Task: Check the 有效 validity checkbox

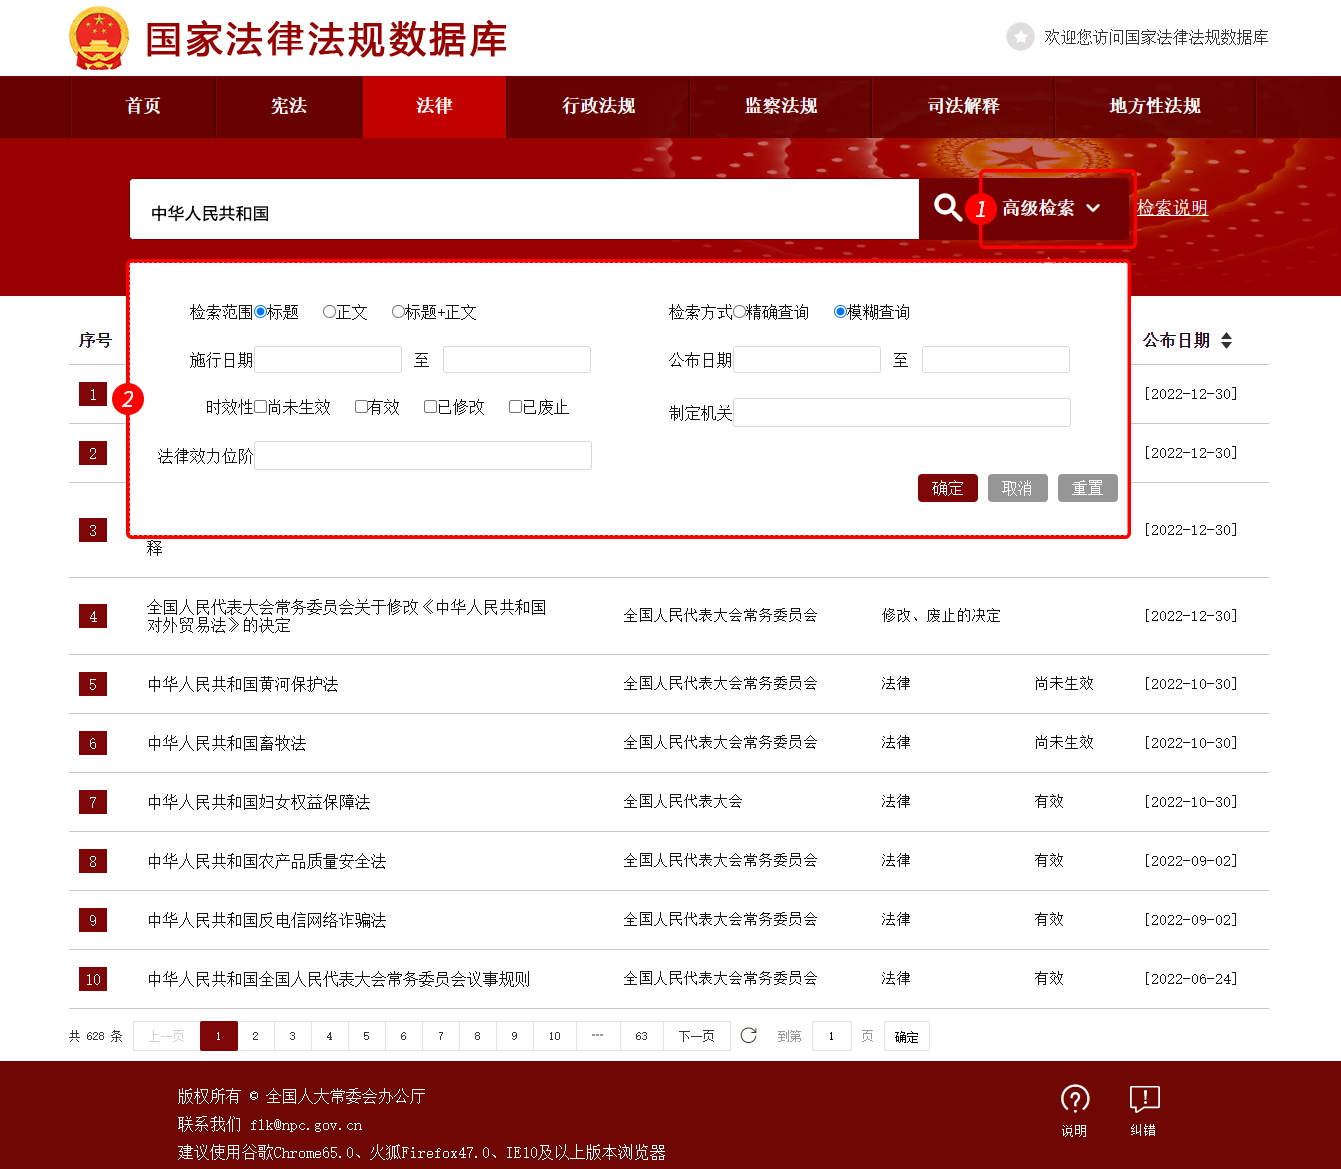Action: (361, 407)
